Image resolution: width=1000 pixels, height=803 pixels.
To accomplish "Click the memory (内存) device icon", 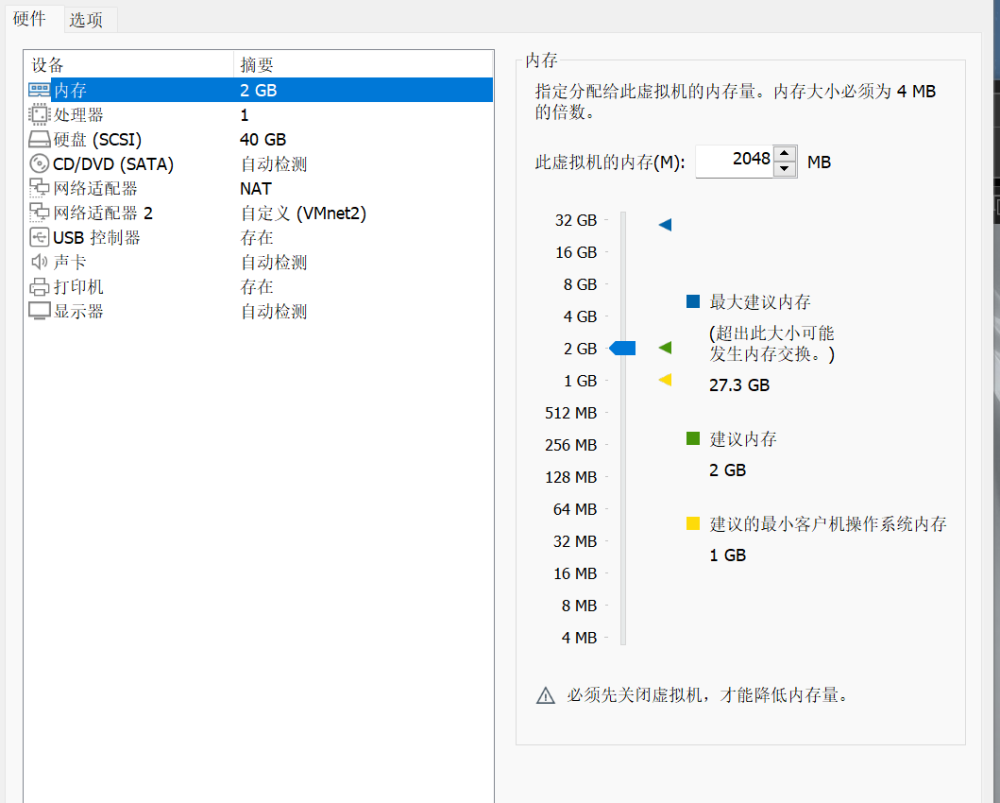I will tap(39, 90).
